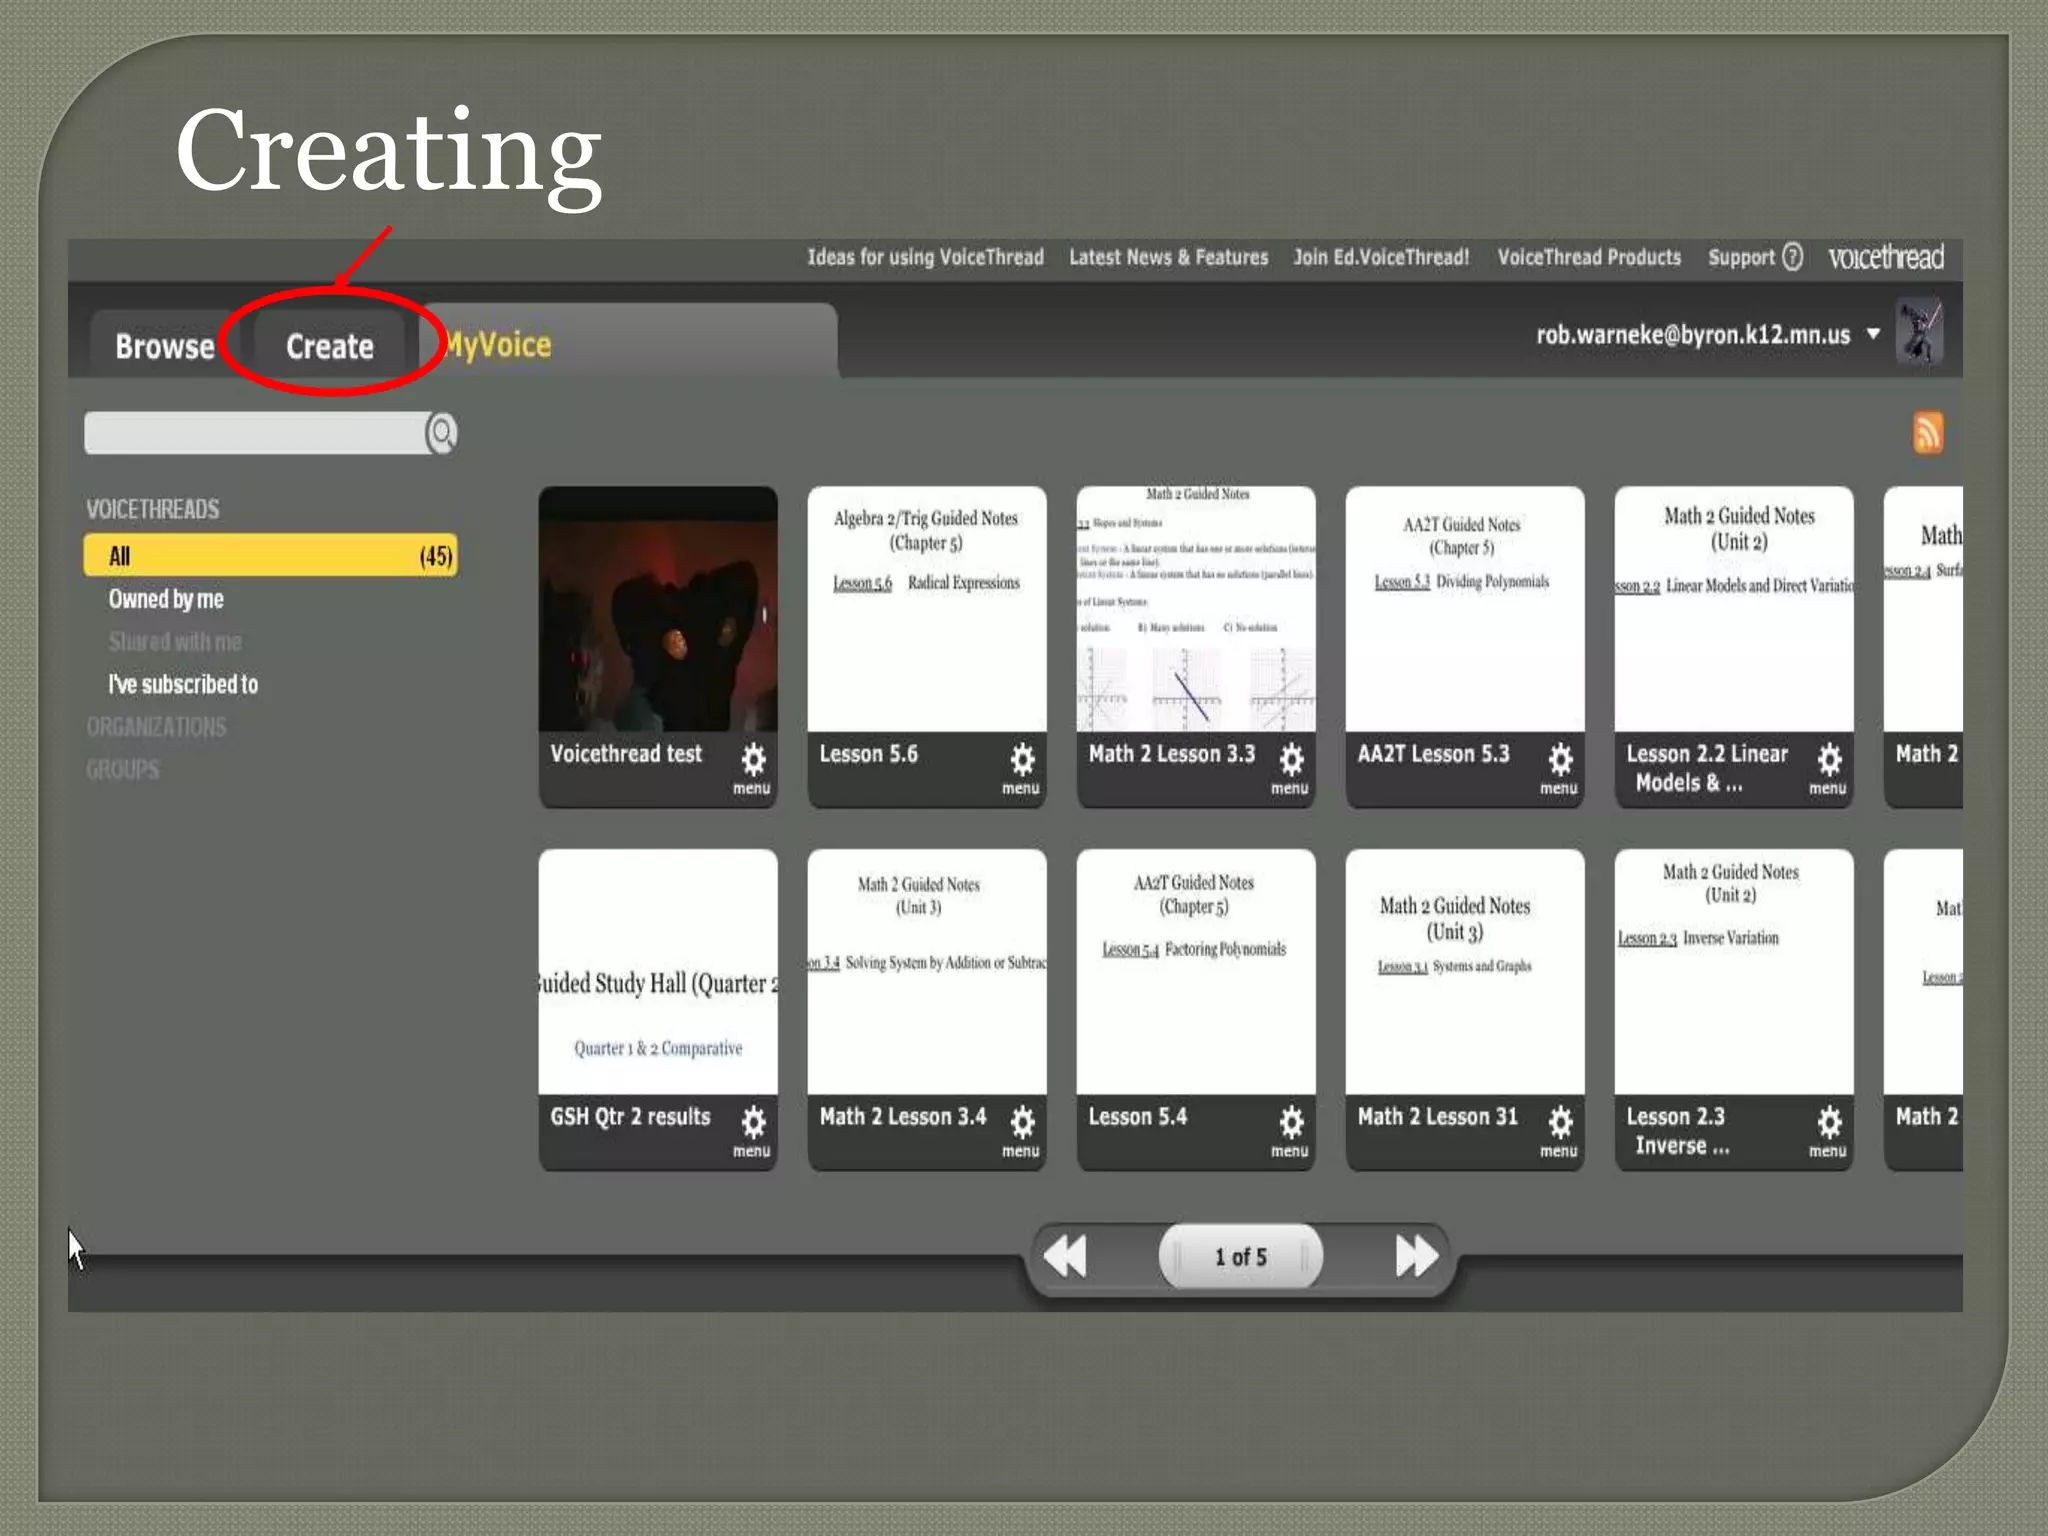This screenshot has height=1536, width=2048.
Task: Click the search magnifier icon
Action: pyautogui.click(x=442, y=433)
